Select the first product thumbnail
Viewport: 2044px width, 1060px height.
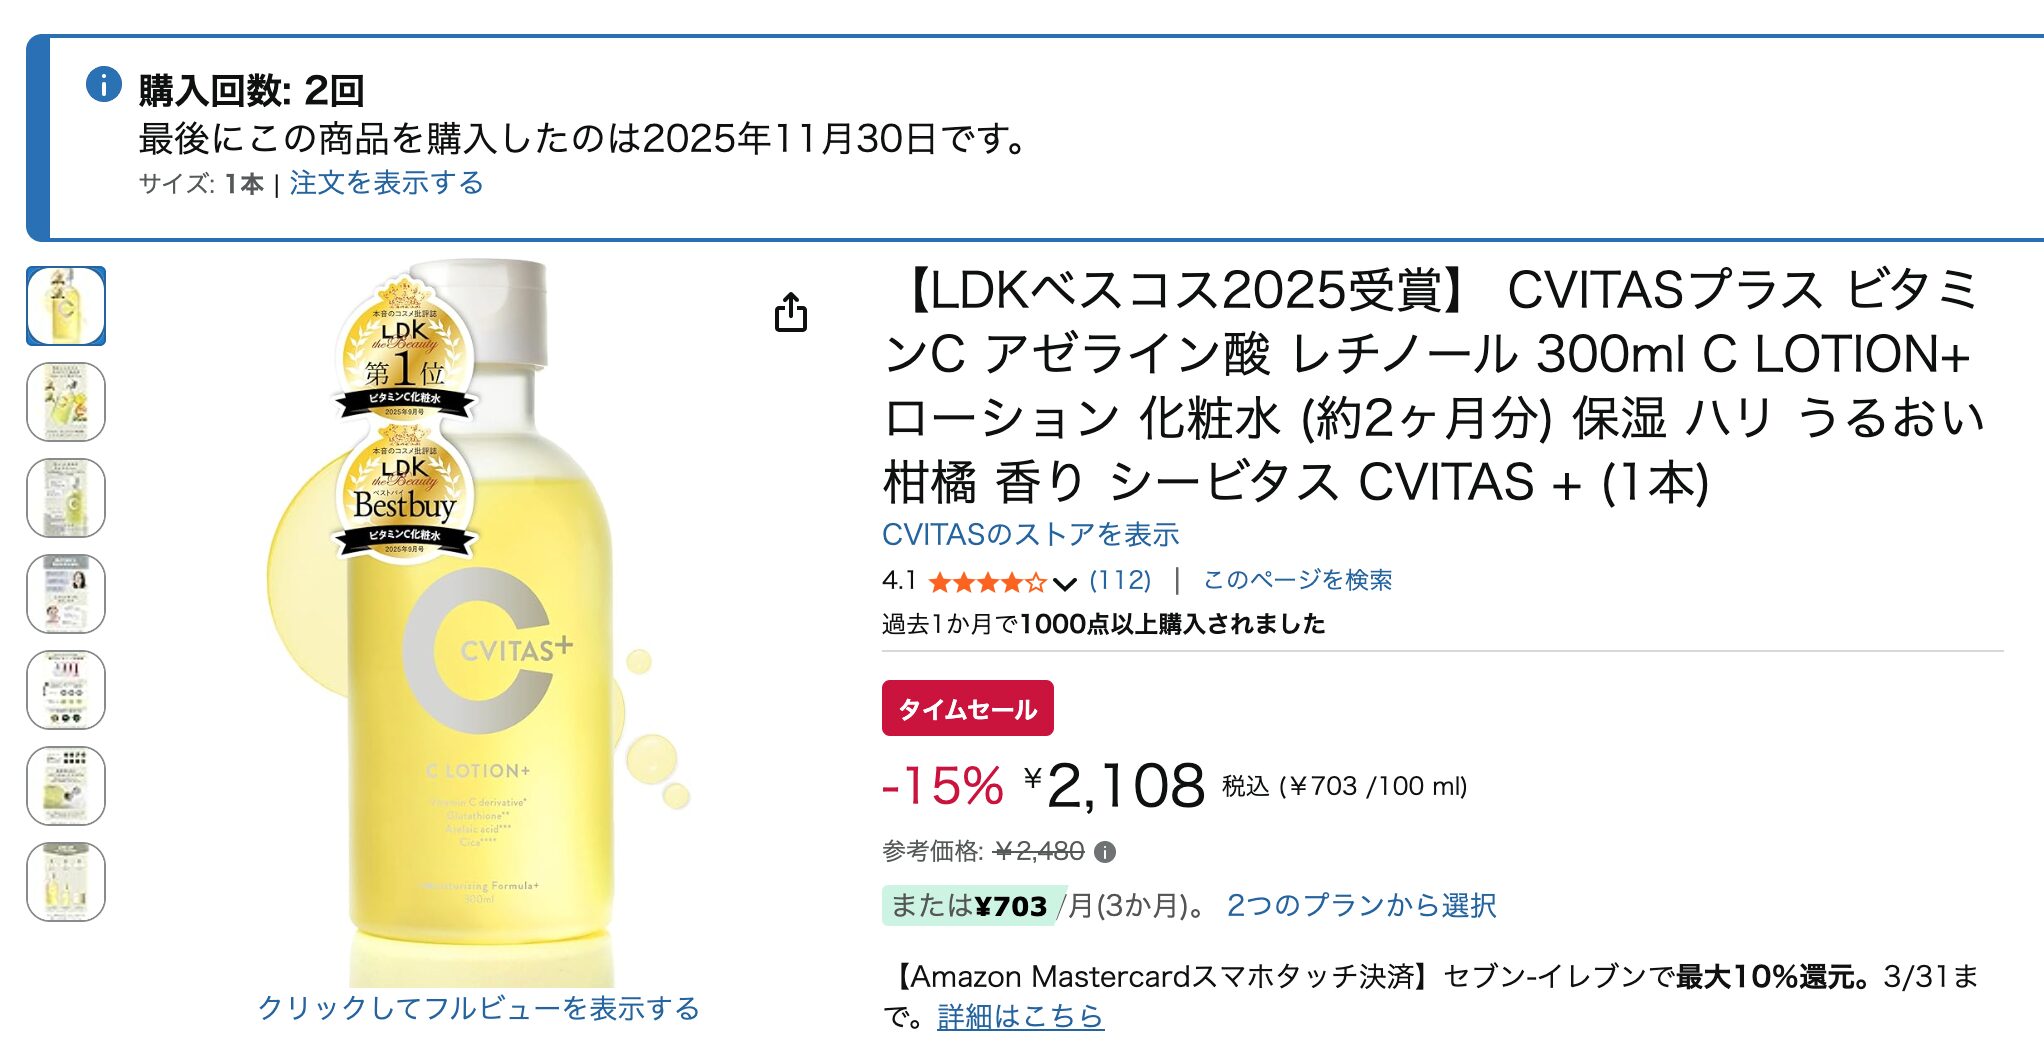[66, 306]
